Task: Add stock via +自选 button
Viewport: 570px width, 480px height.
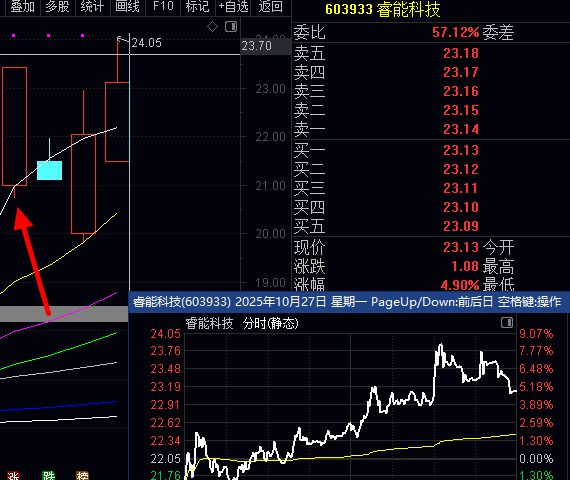Action: [x=233, y=7]
